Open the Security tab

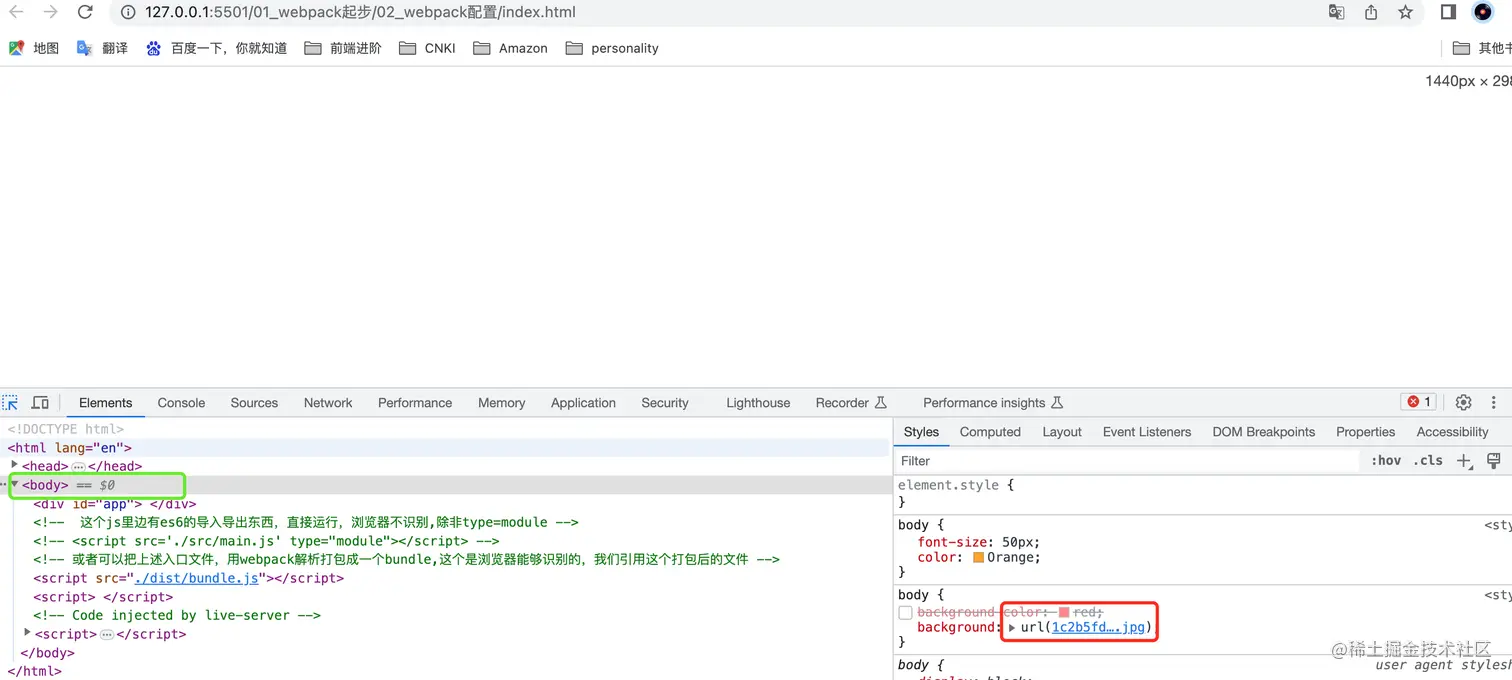665,403
